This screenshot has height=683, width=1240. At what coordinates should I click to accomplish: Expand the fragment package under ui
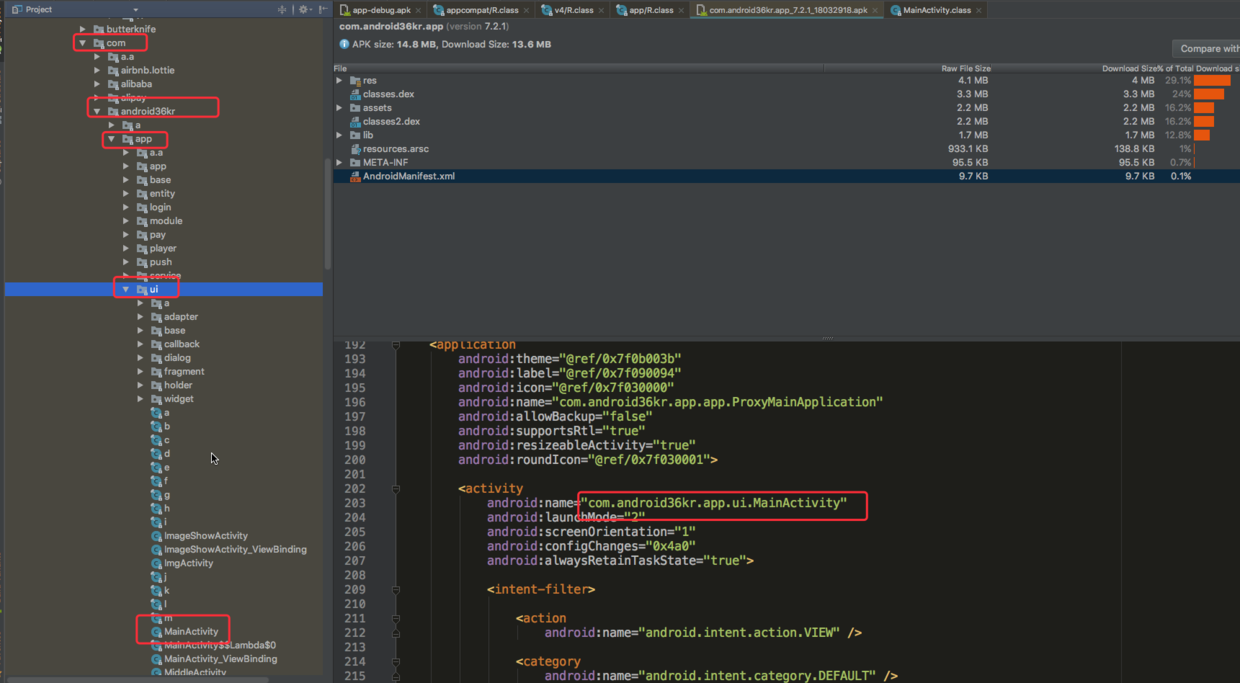coord(141,372)
